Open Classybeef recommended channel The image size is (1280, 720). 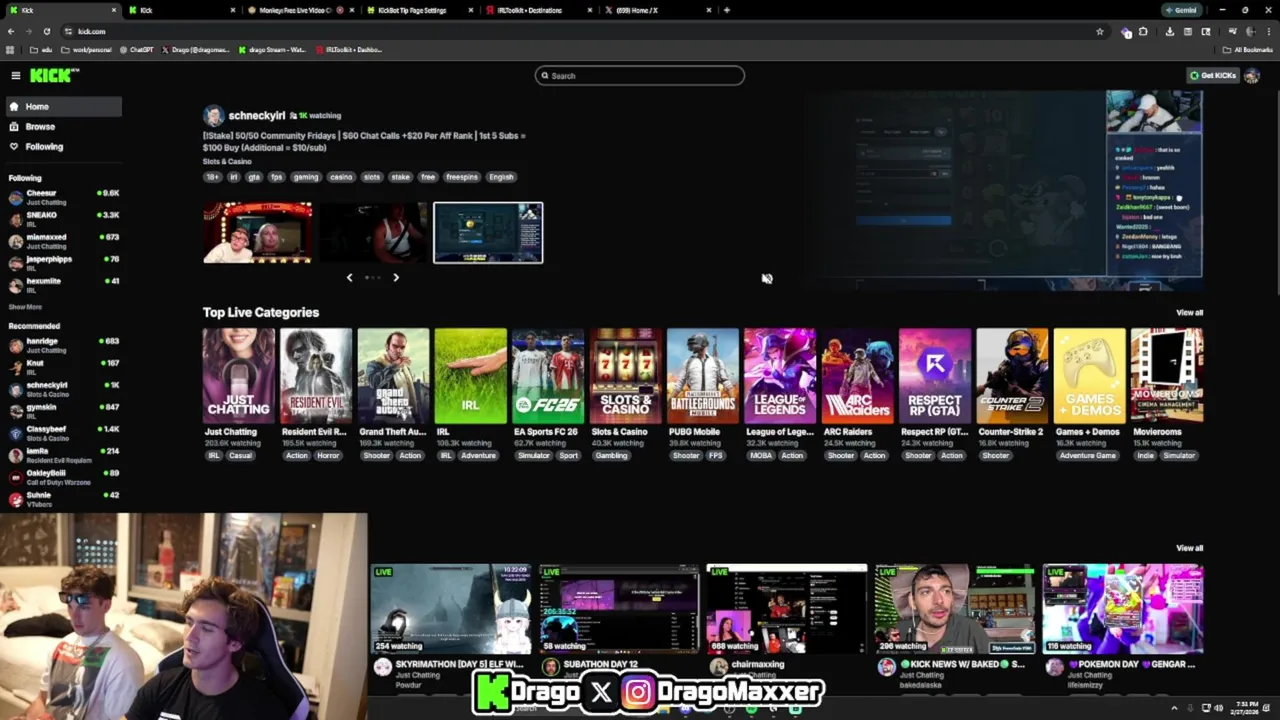click(62, 433)
